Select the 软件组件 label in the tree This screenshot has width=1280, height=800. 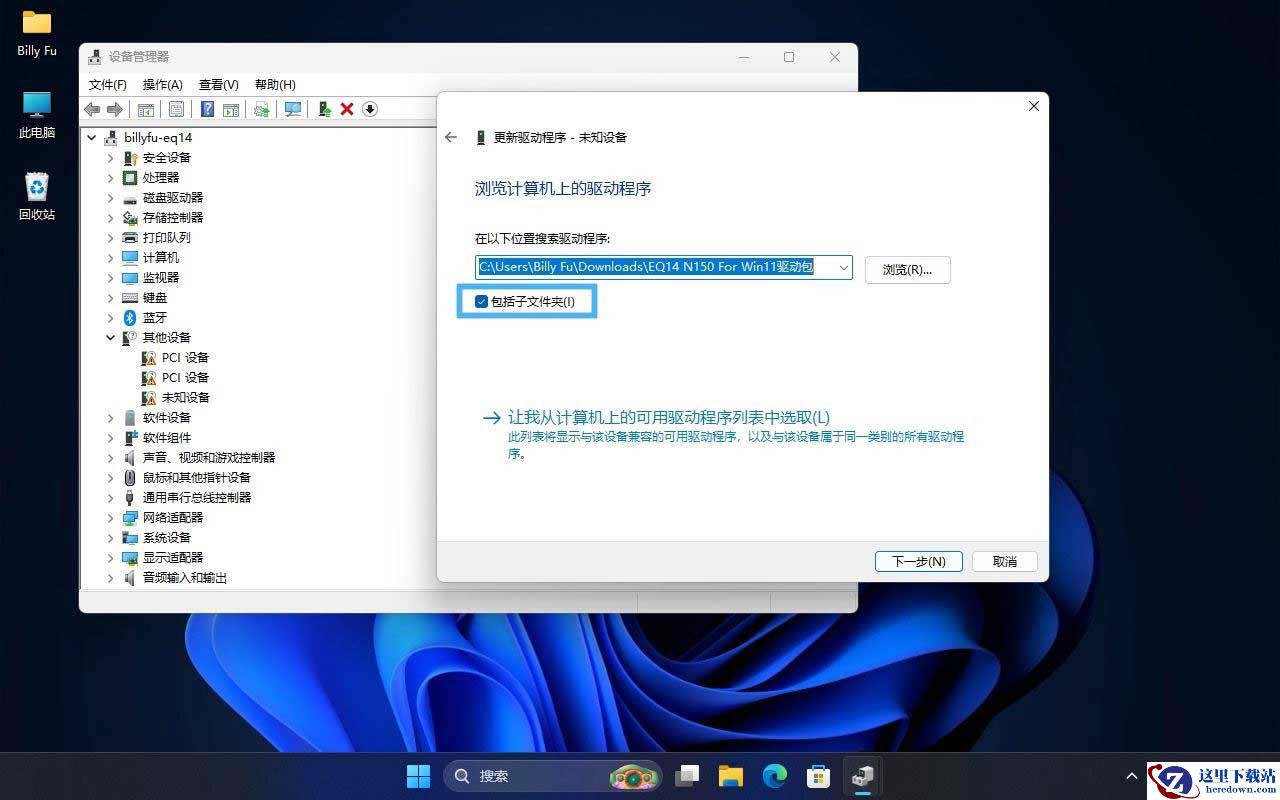click(x=167, y=438)
